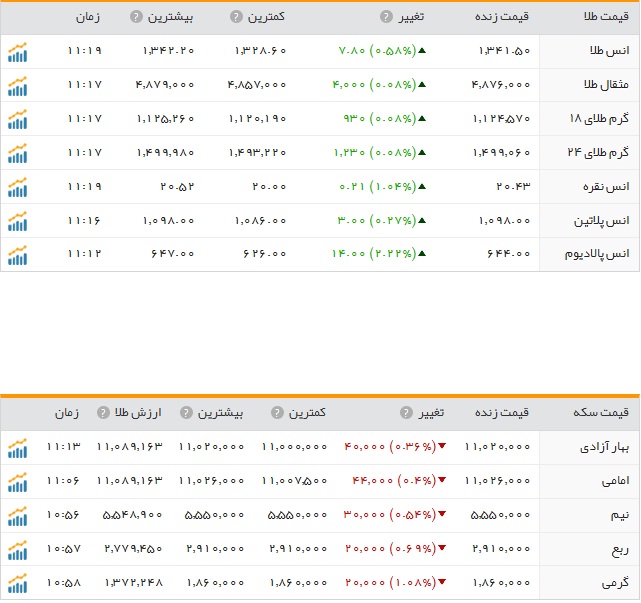Open the انس طلا row label
641x603 pixels.
[609, 51]
